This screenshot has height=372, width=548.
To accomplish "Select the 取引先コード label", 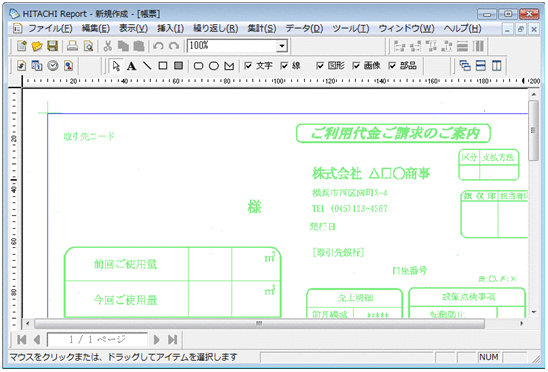I will click(x=89, y=136).
